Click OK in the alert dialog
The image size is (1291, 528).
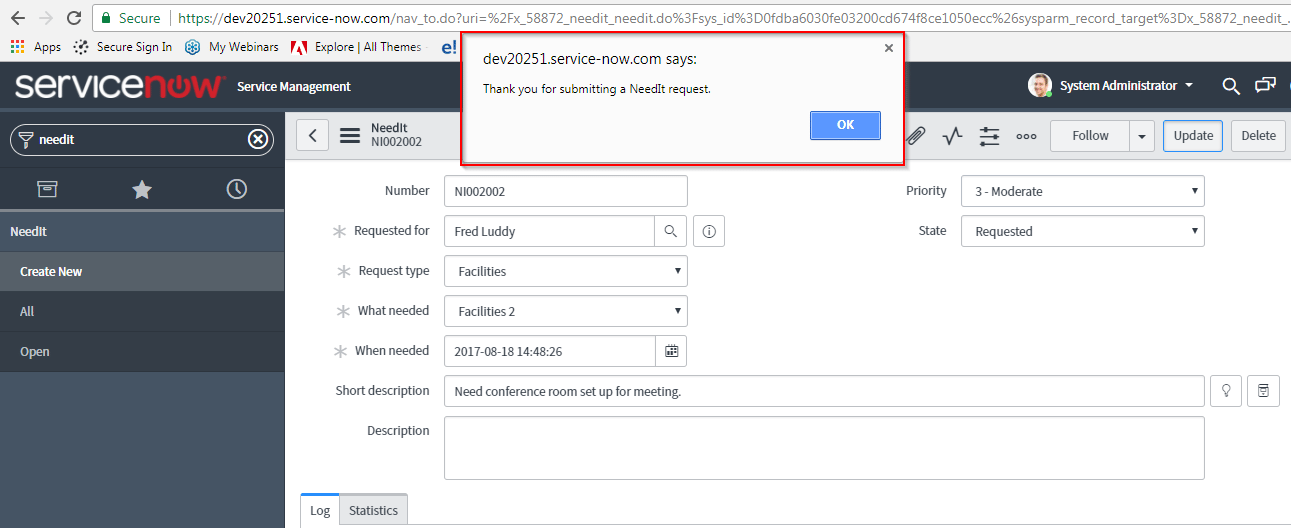point(845,125)
